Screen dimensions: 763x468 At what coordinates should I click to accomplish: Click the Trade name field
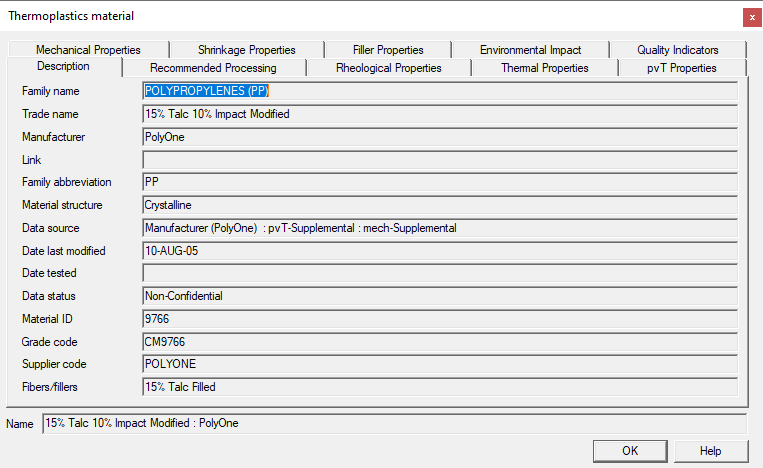pyautogui.click(x=440, y=114)
